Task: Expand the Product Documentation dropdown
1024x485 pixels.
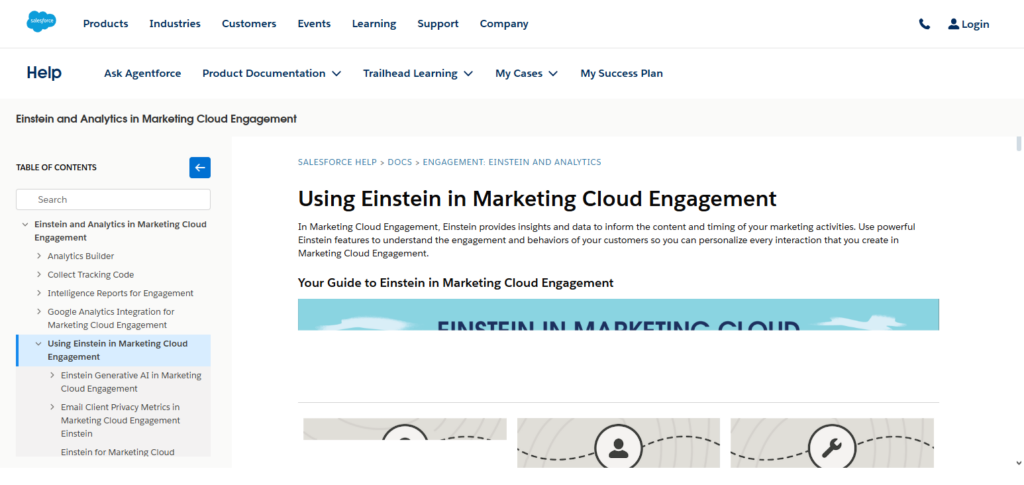Action: click(272, 73)
